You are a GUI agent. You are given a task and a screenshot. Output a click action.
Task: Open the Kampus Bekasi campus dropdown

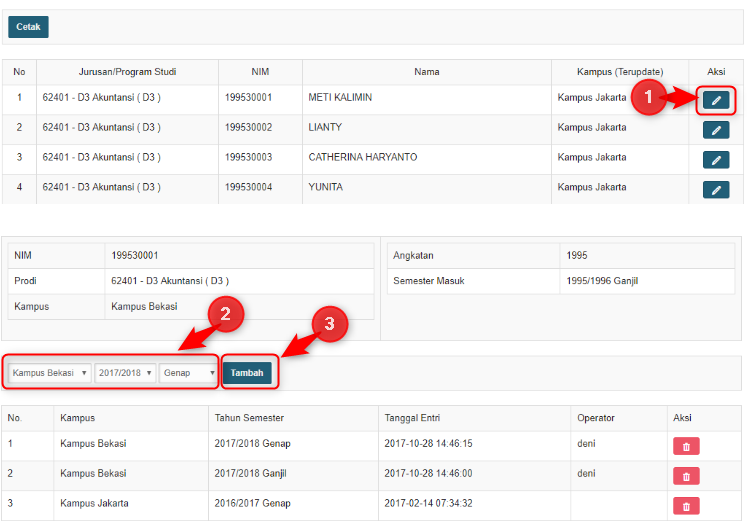click(50, 373)
